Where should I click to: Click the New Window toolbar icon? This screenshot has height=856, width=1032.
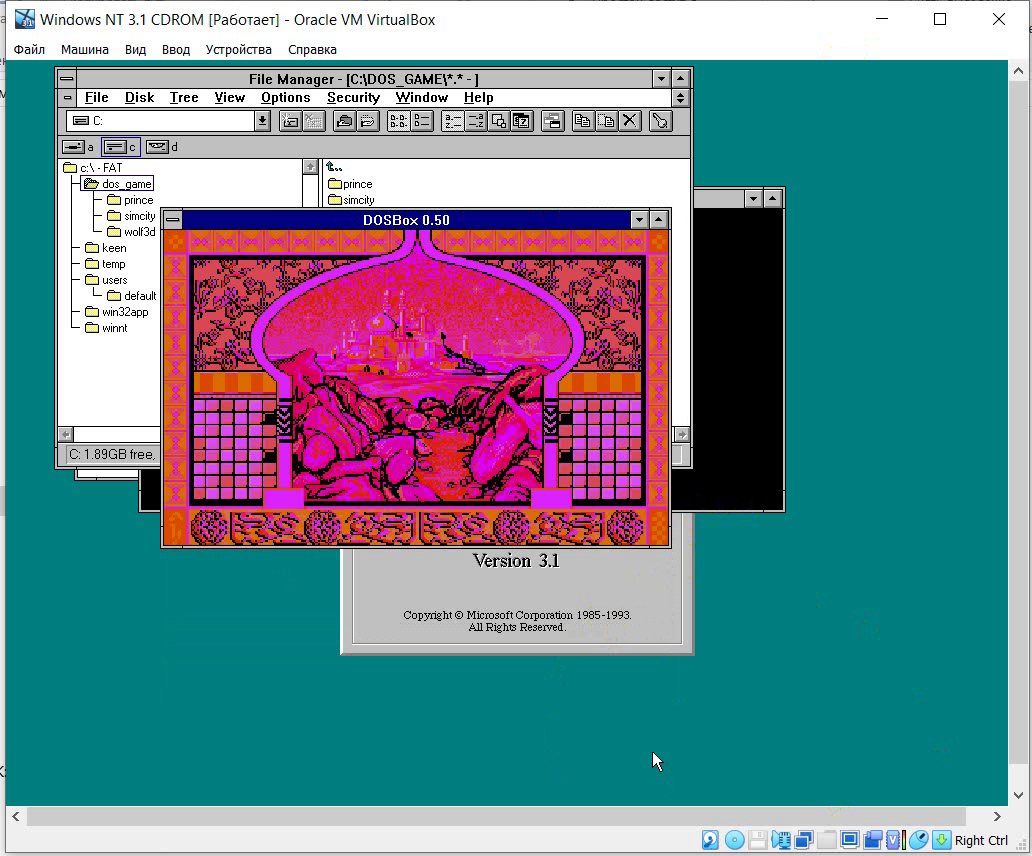coord(553,121)
